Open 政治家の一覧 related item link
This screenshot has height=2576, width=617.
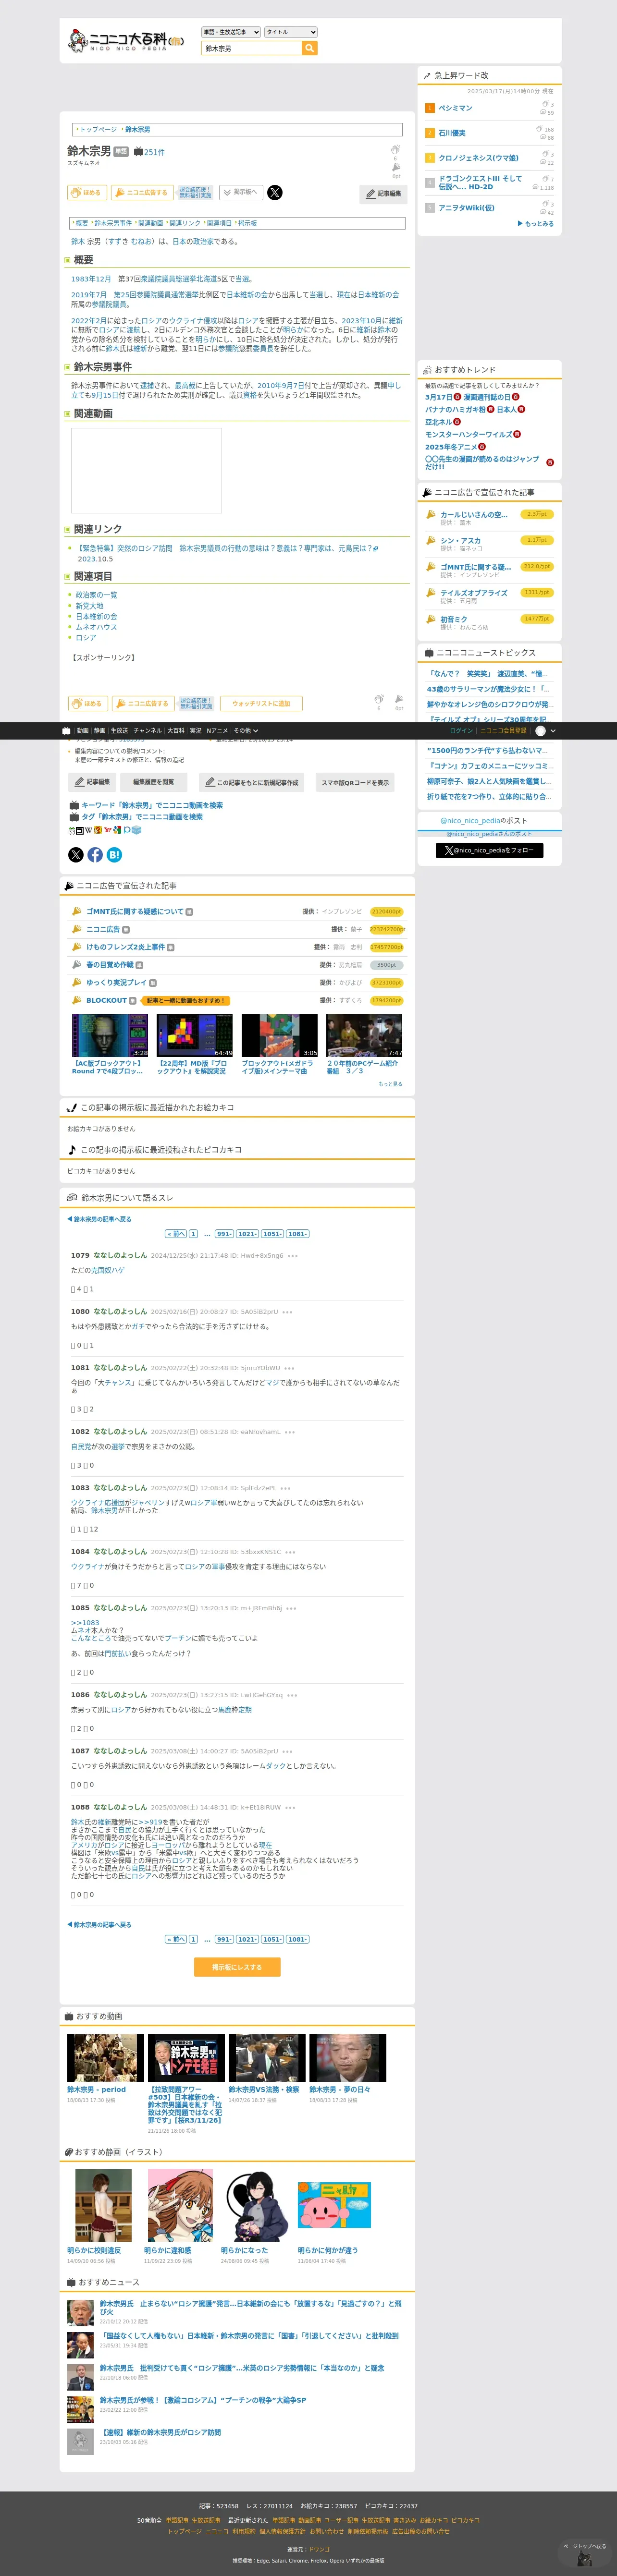click(96, 595)
